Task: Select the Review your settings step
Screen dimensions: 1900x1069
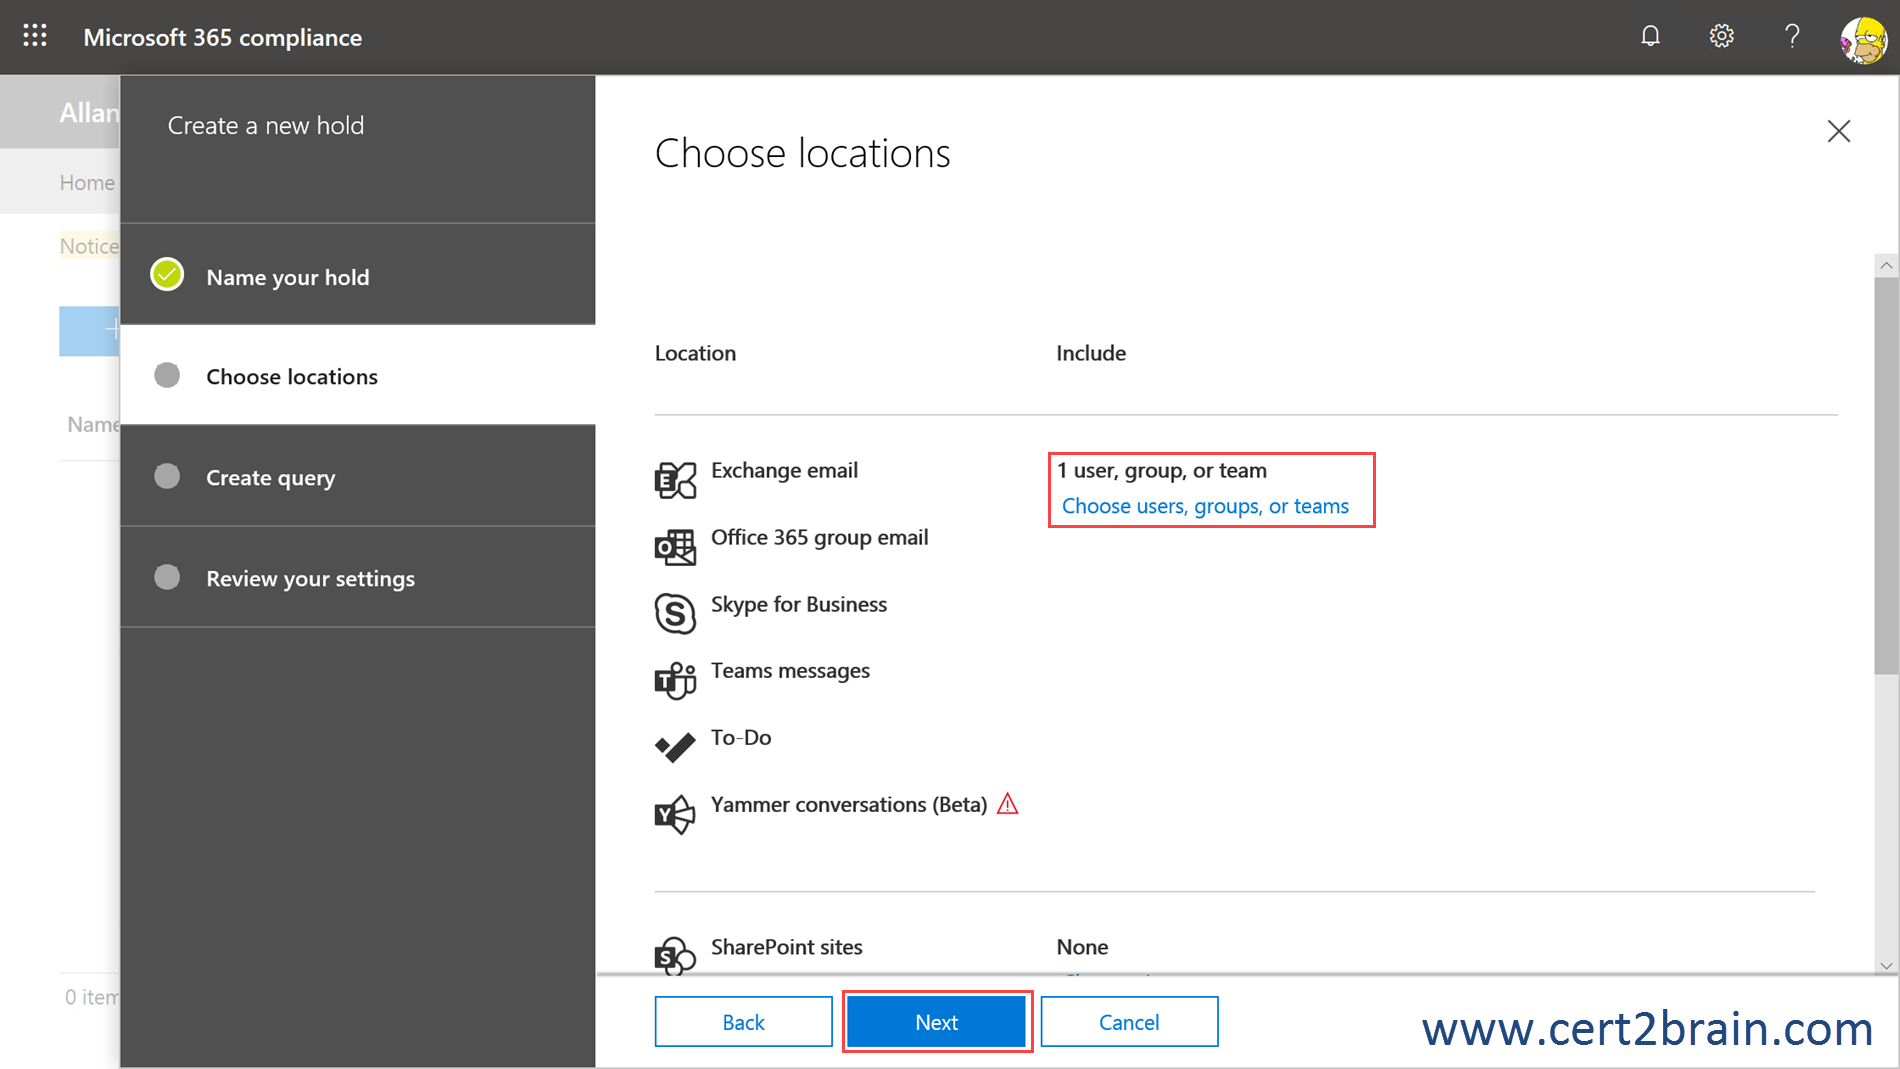Action: [x=358, y=577]
